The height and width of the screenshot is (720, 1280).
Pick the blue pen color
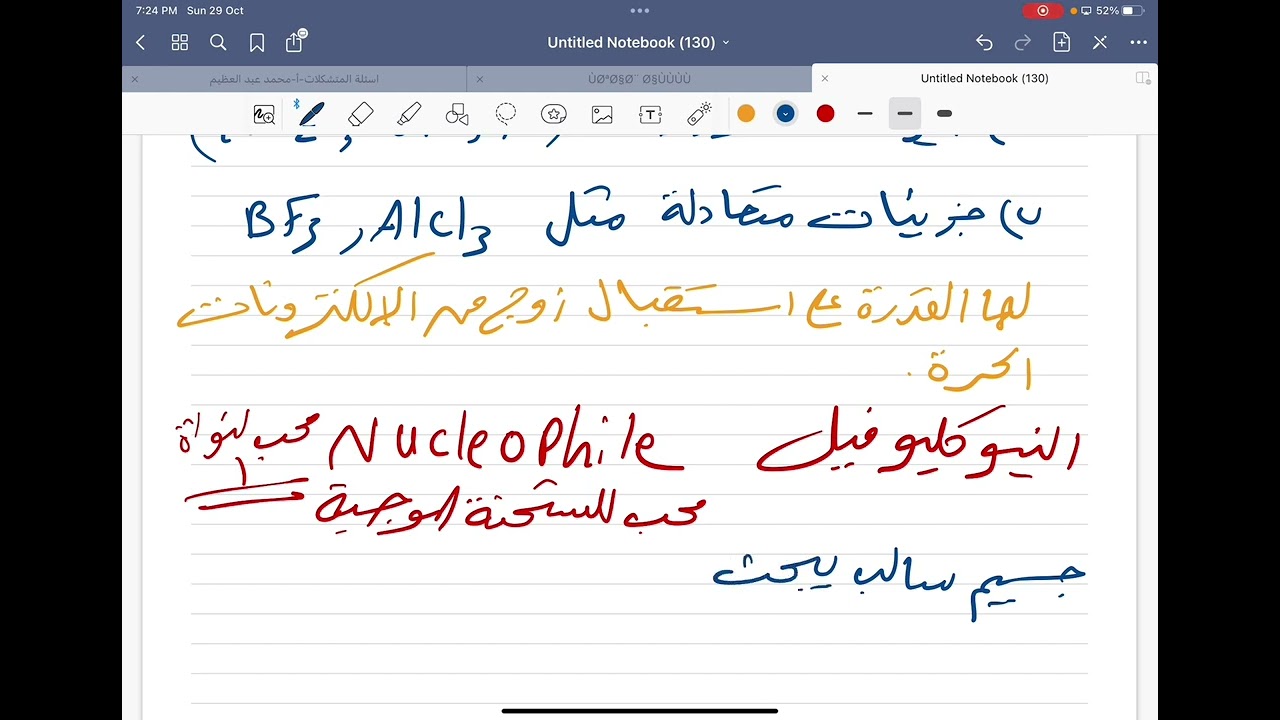[786, 114]
